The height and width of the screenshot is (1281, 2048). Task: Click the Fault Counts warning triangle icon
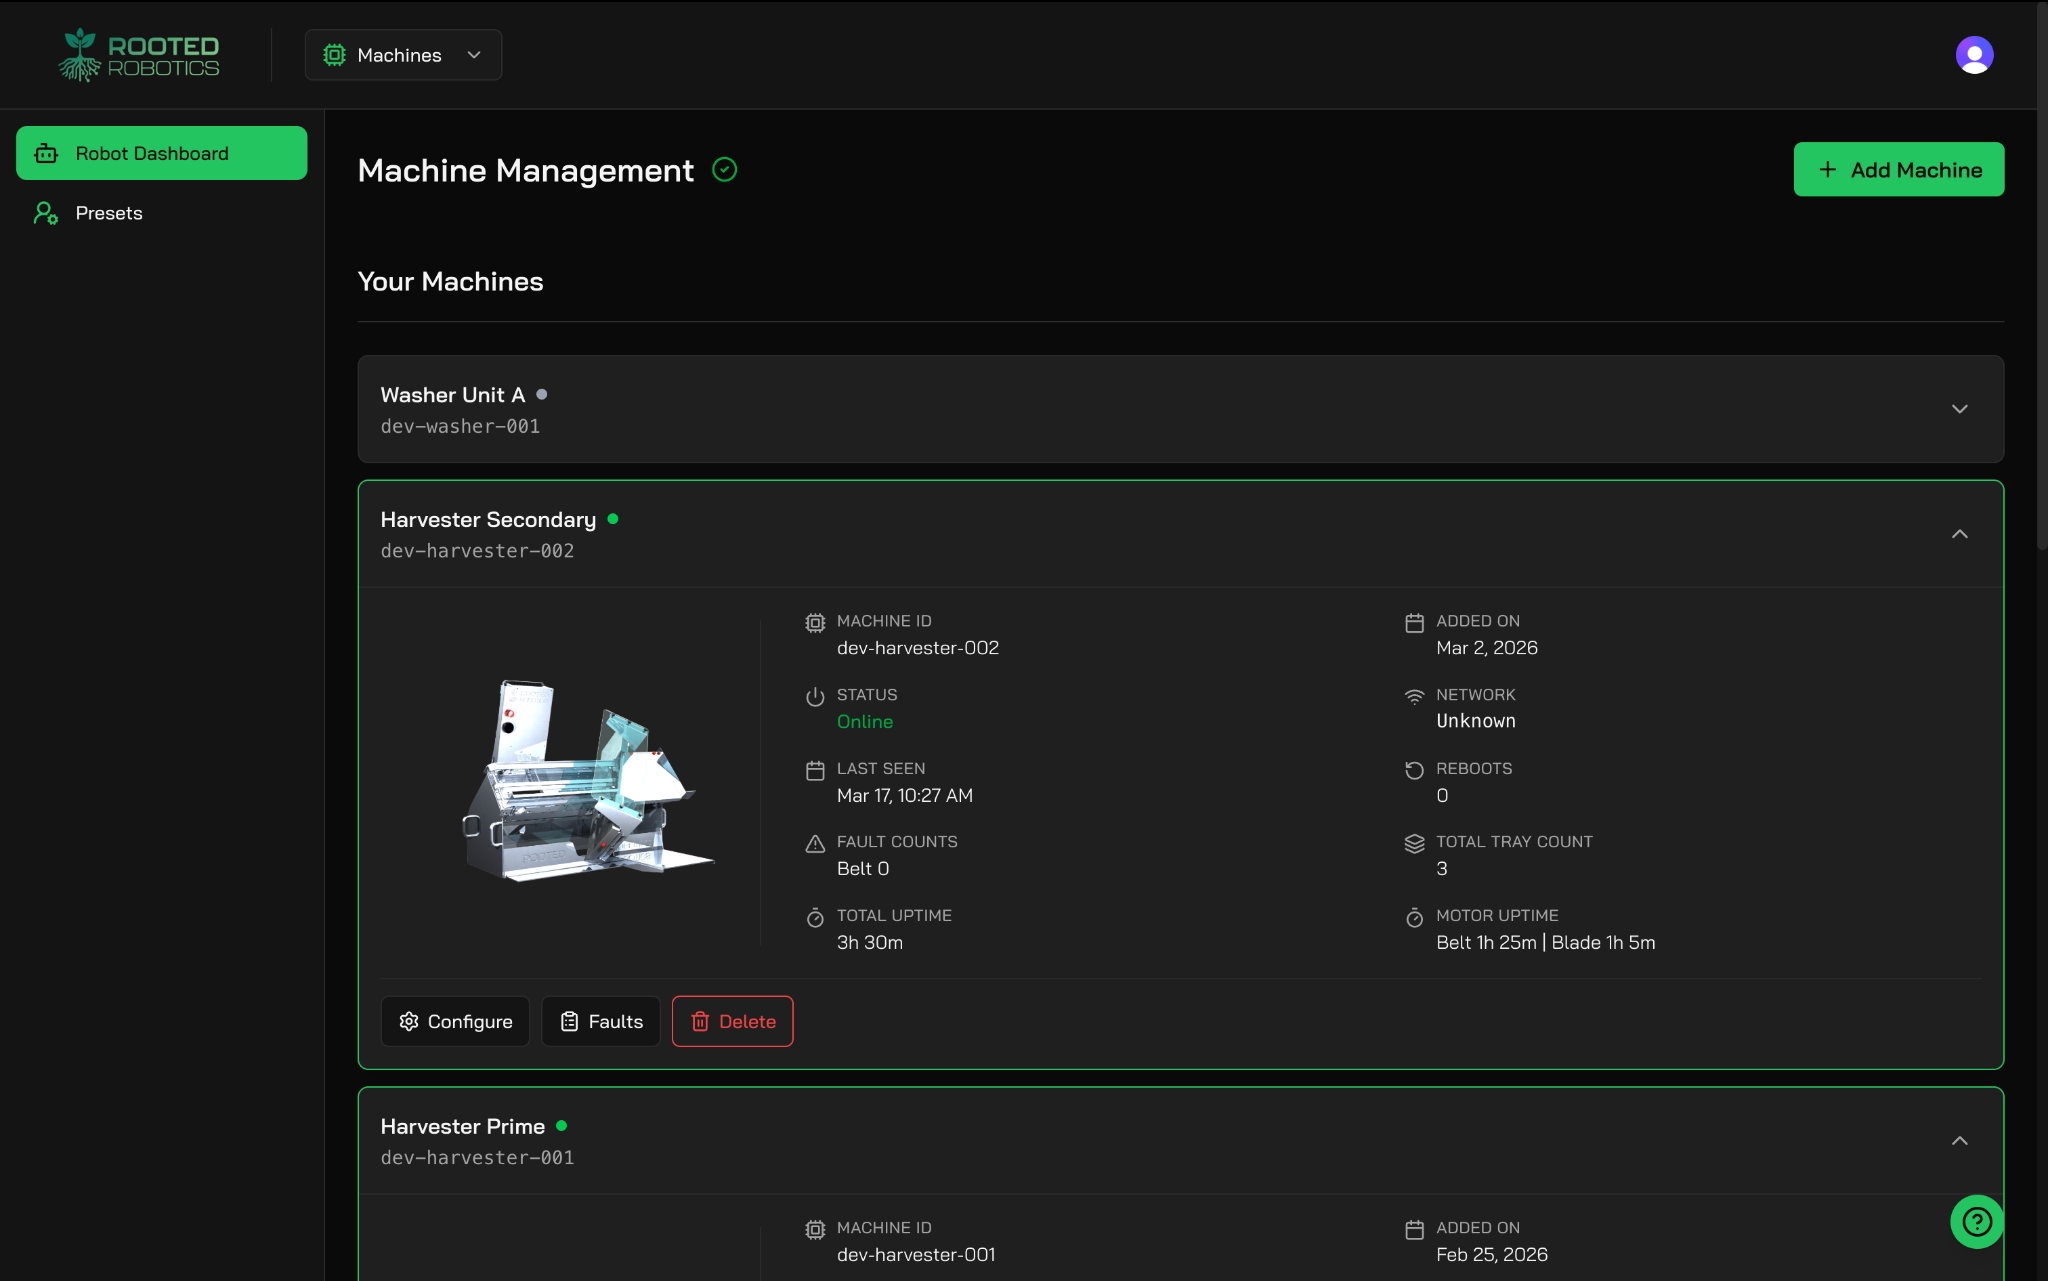815,844
